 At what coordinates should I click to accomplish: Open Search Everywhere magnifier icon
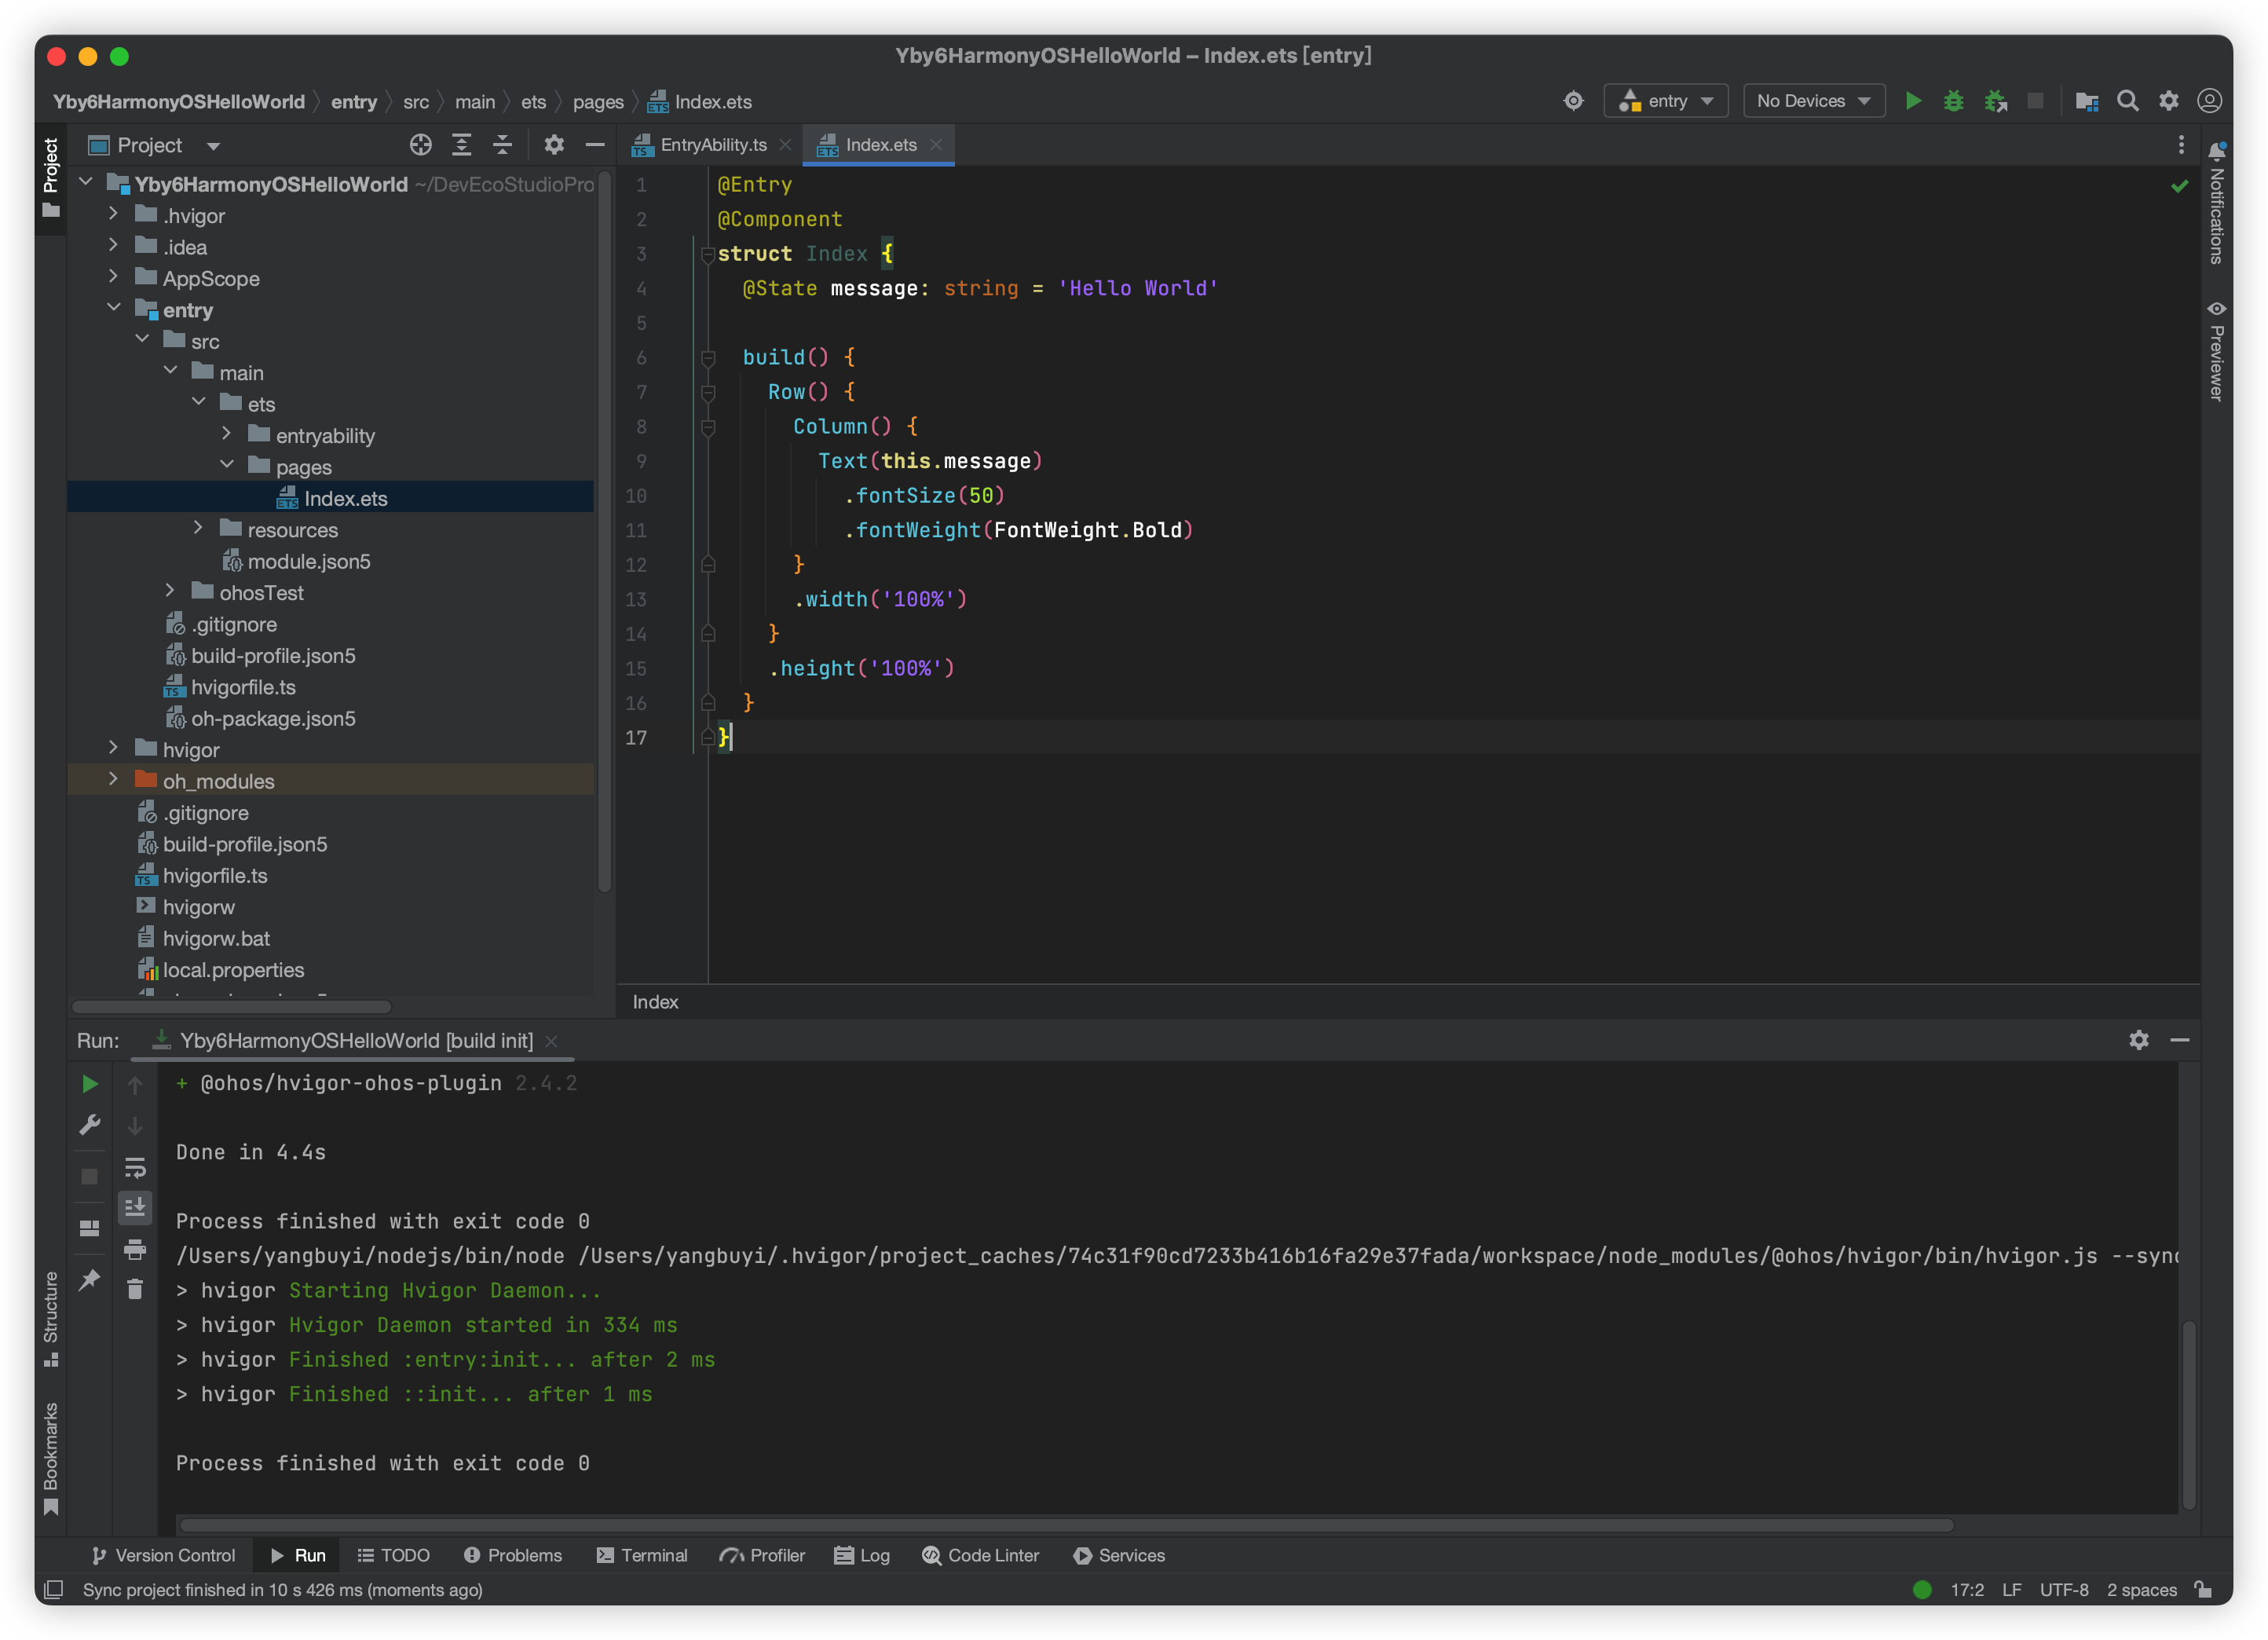(2127, 101)
